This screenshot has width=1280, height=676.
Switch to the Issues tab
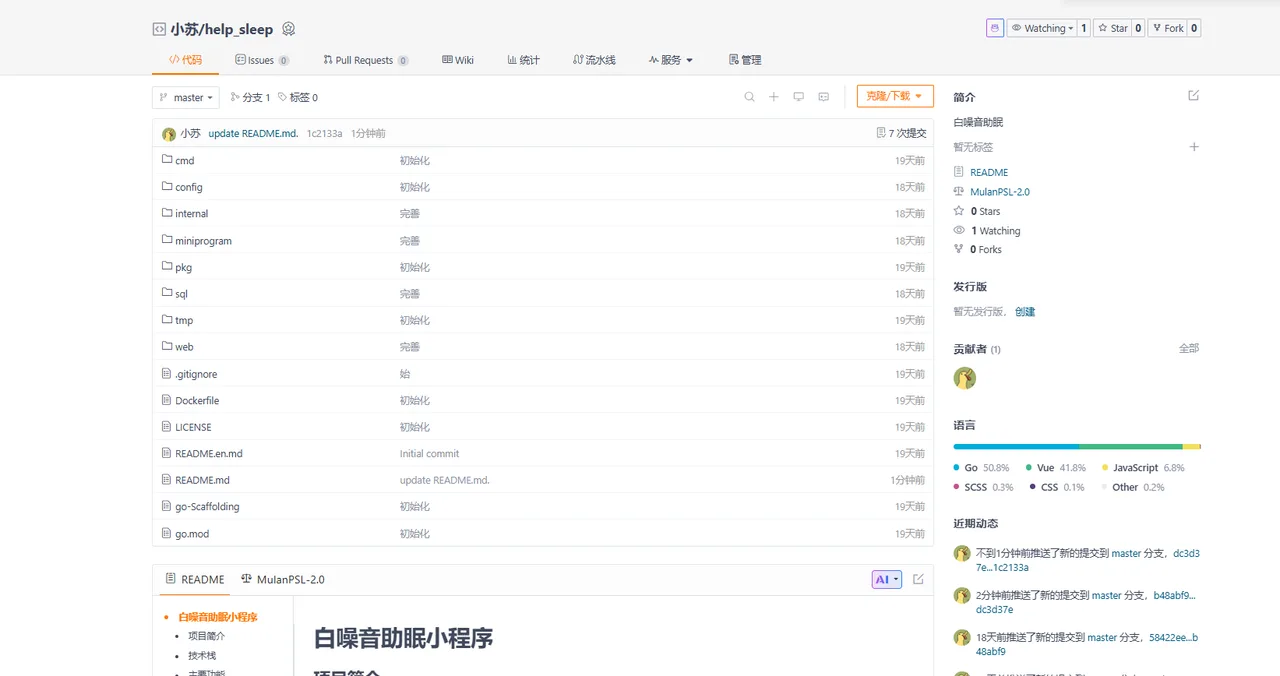tap(262, 60)
